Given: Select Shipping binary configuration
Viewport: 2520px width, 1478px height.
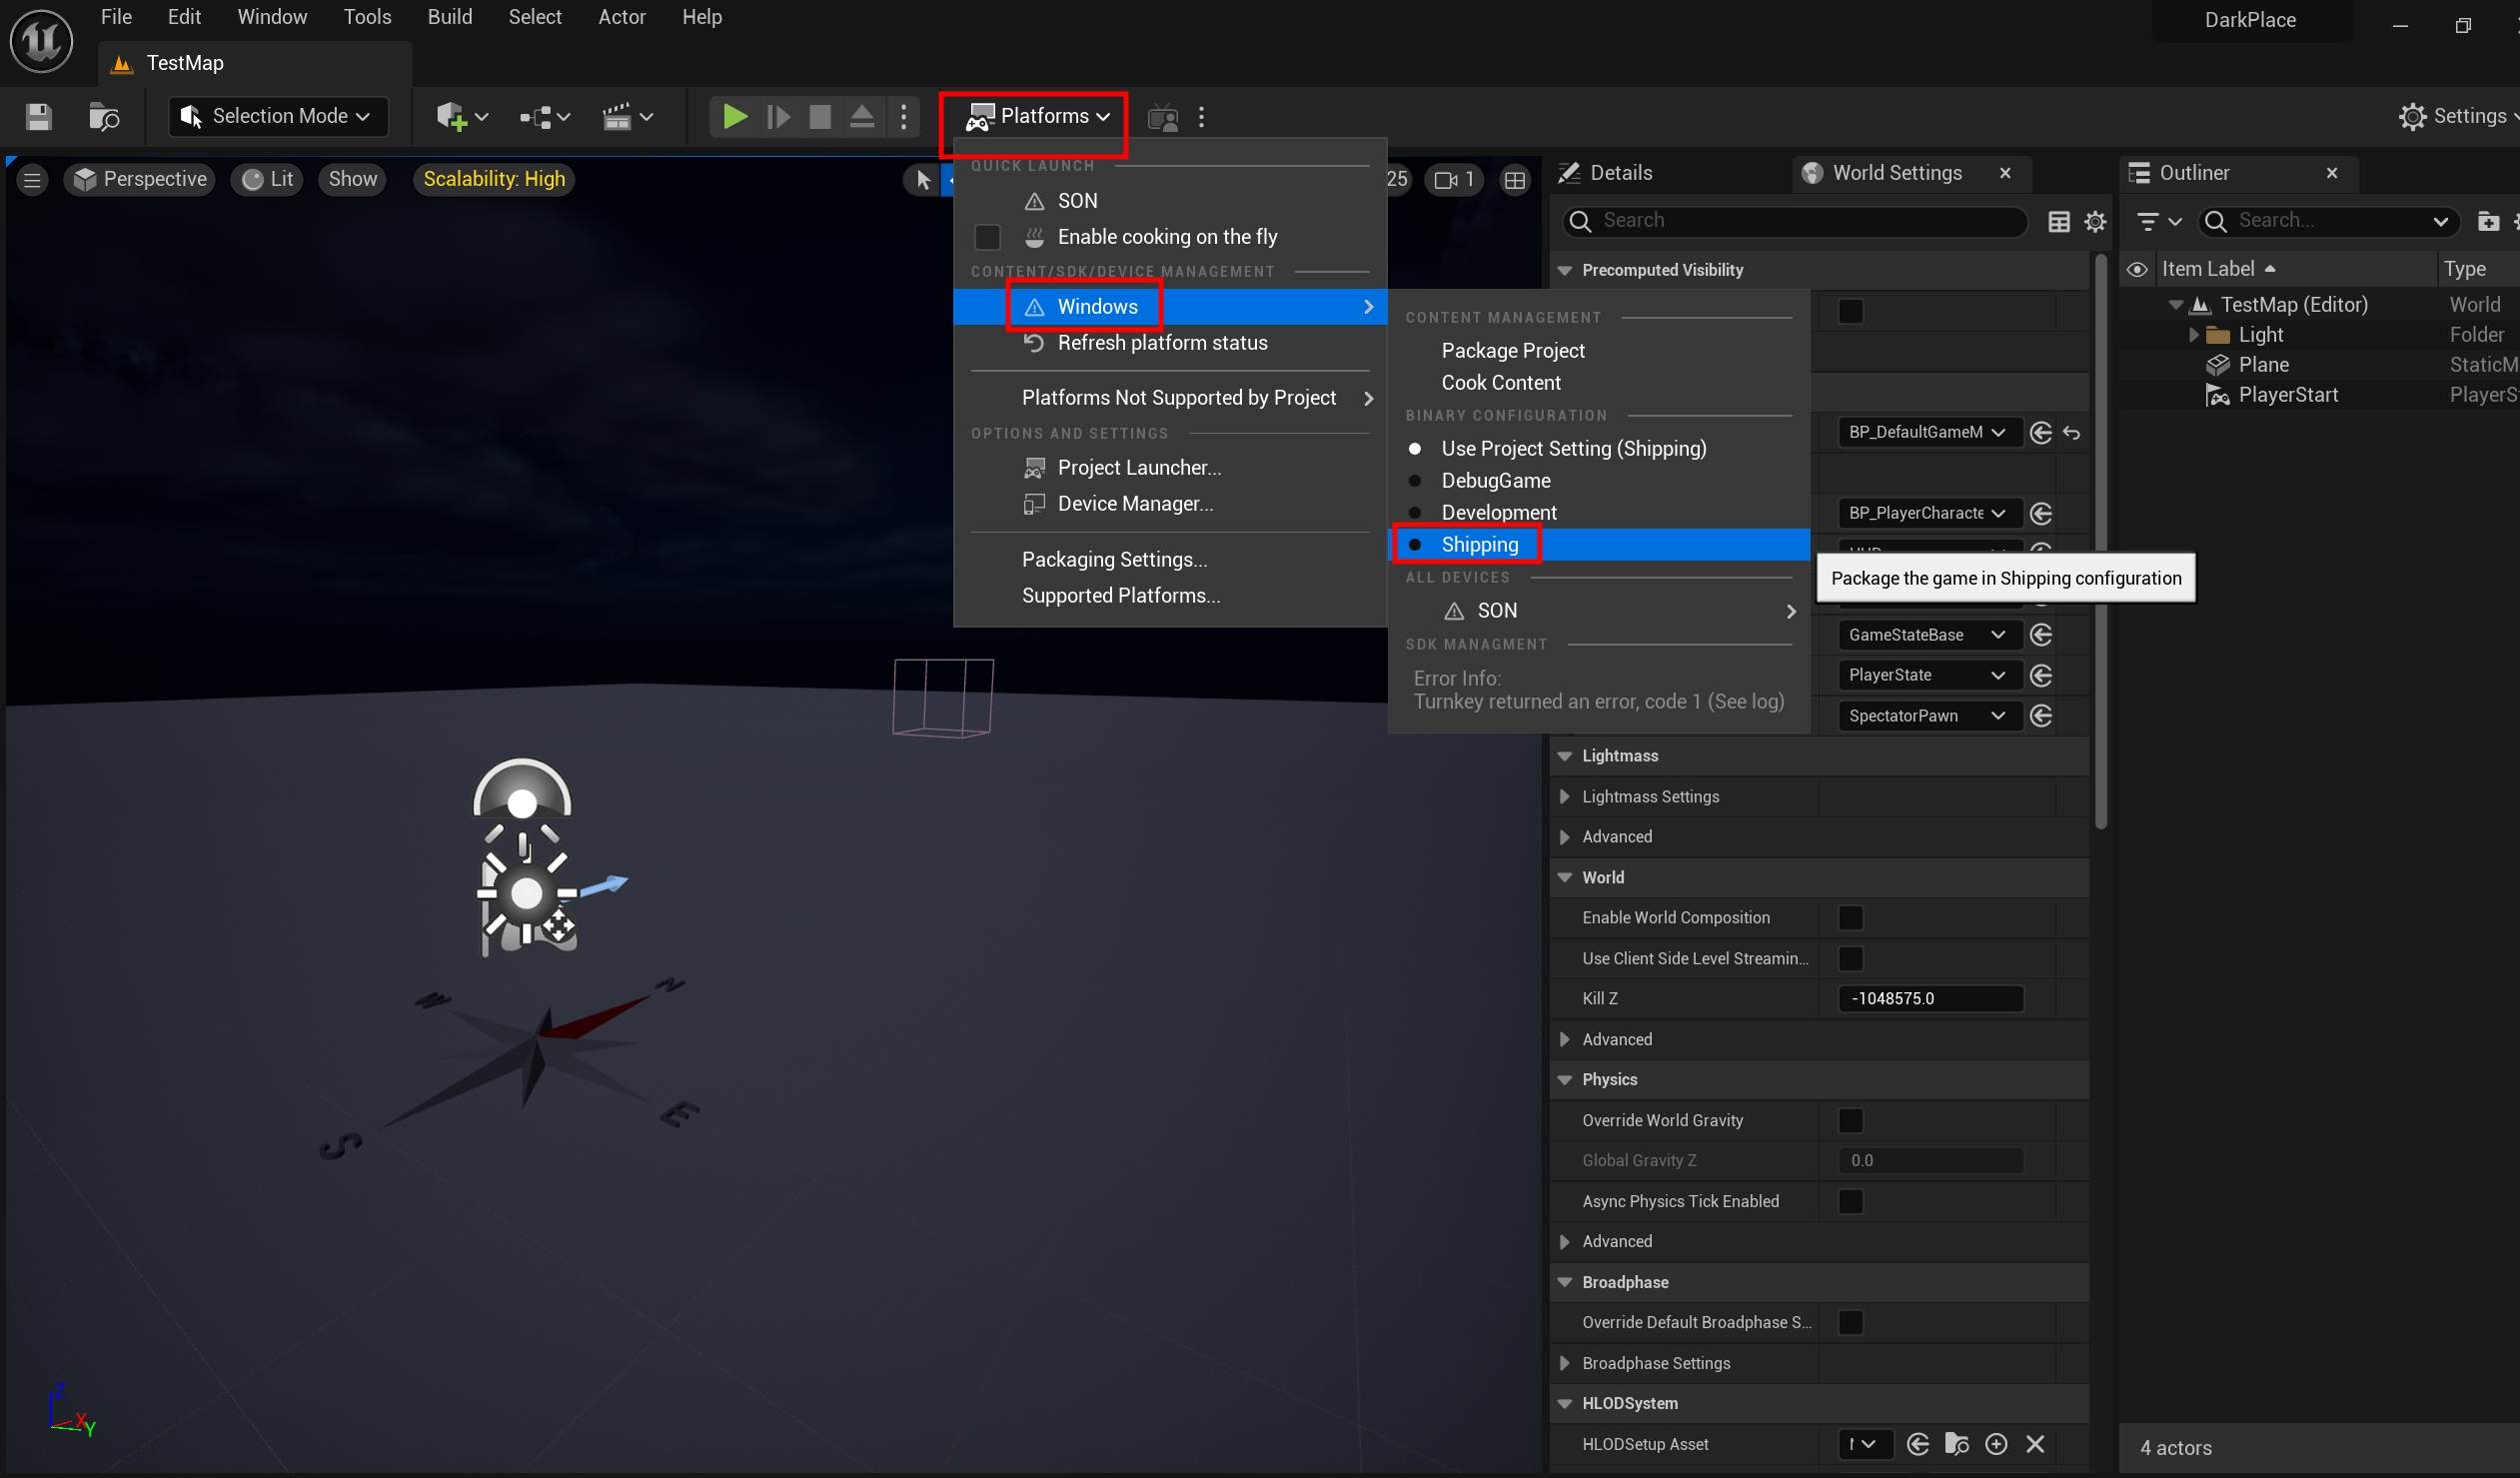Looking at the screenshot, I should pos(1600,545).
